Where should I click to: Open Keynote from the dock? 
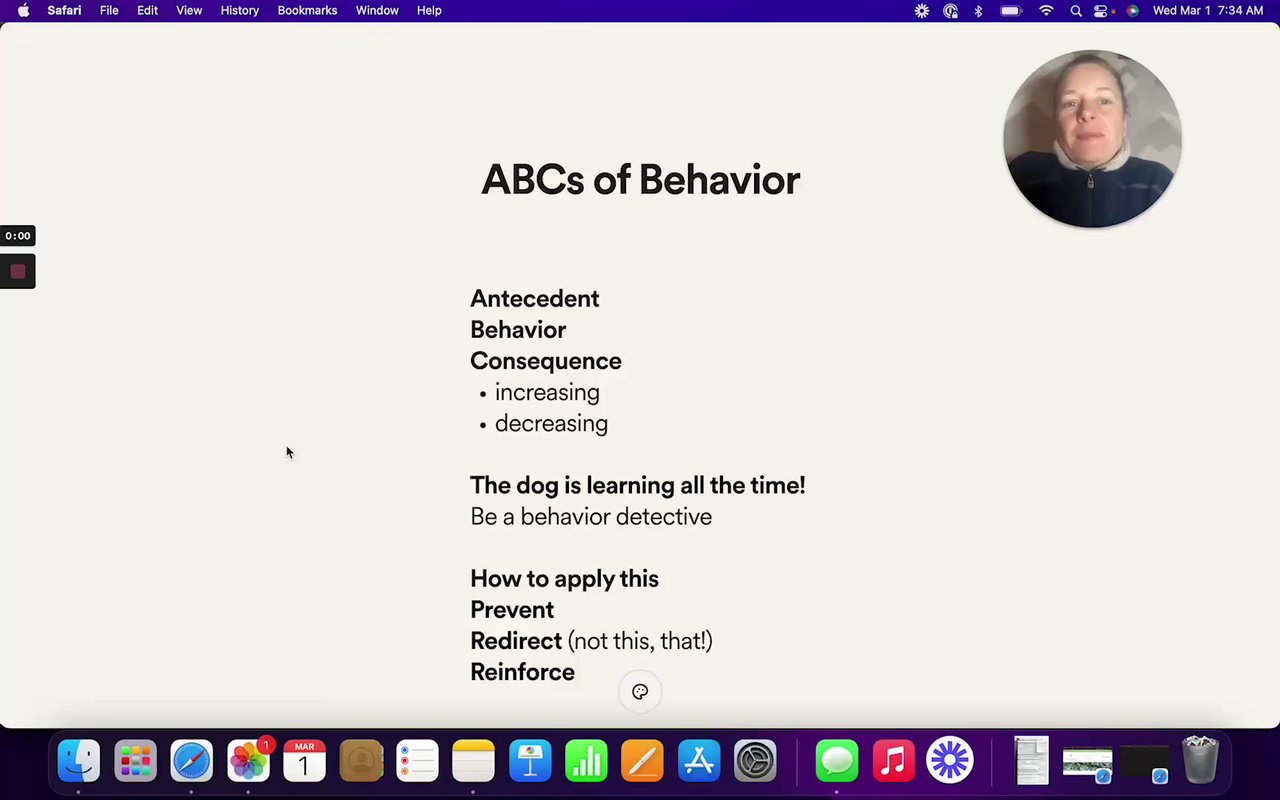pos(530,761)
